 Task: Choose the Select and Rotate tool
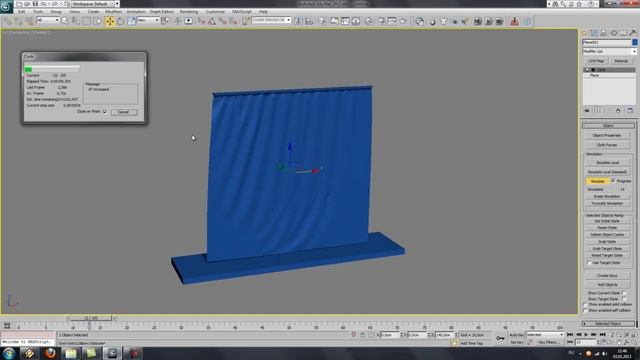click(120, 21)
